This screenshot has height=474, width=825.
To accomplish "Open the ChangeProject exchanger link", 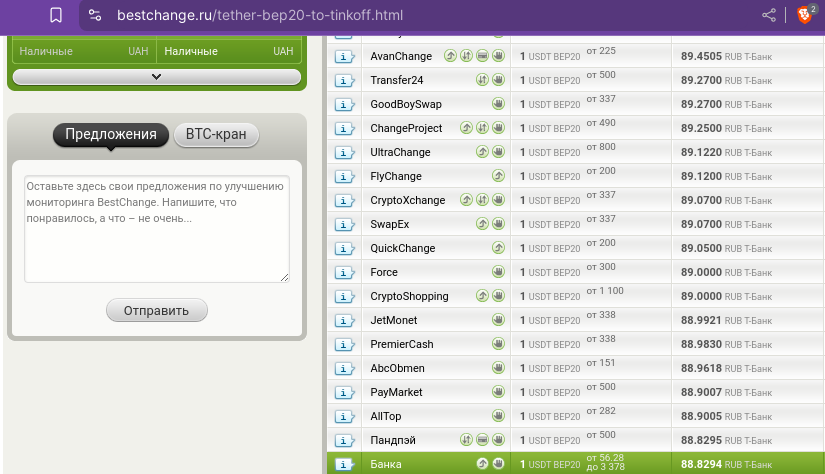I will tap(406, 128).
